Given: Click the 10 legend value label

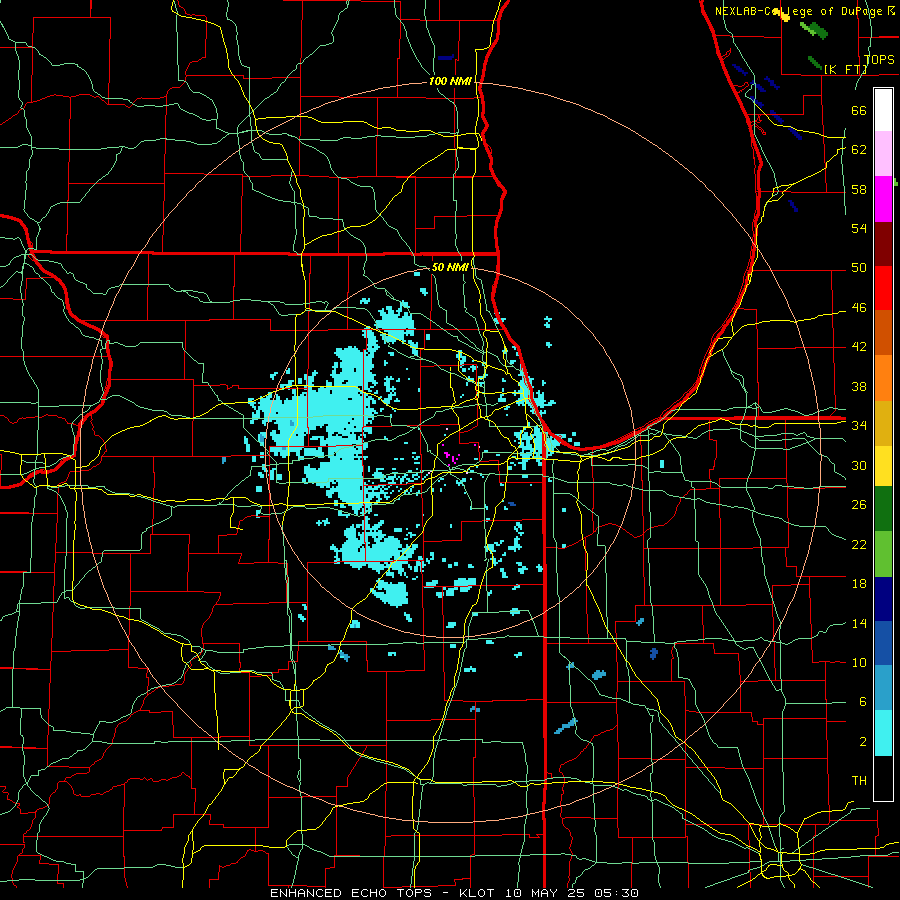Looking at the screenshot, I should 859,662.
